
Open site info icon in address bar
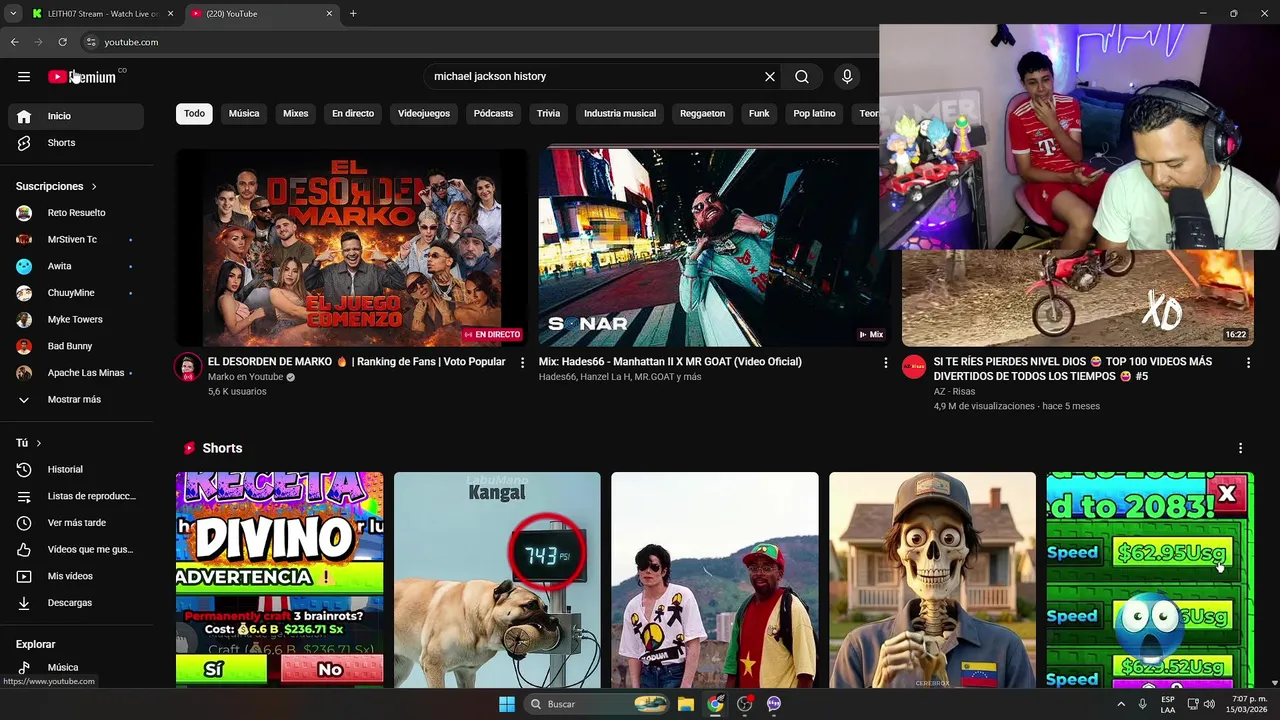(x=91, y=42)
